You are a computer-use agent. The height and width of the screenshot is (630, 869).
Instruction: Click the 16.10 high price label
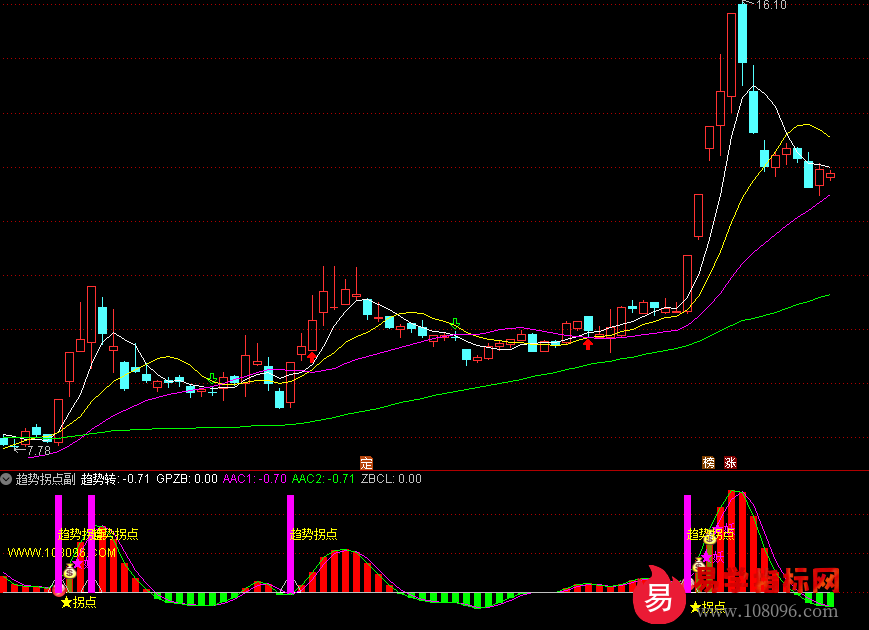[x=771, y=6]
